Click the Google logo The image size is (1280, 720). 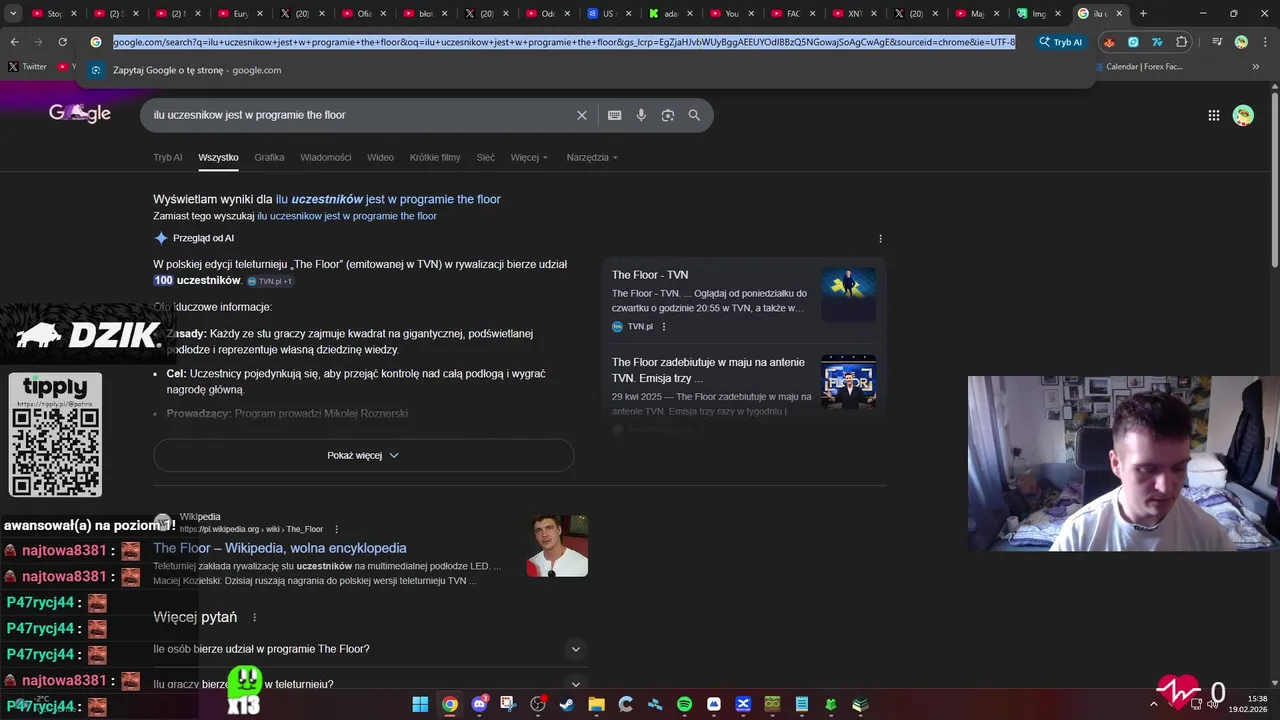point(80,113)
